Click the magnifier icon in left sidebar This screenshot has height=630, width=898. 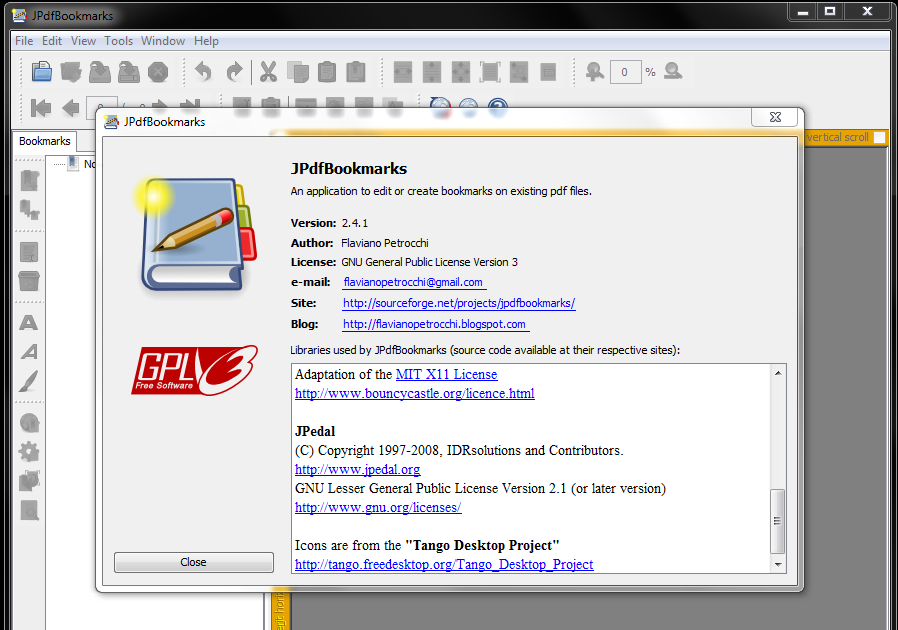[x=29, y=510]
